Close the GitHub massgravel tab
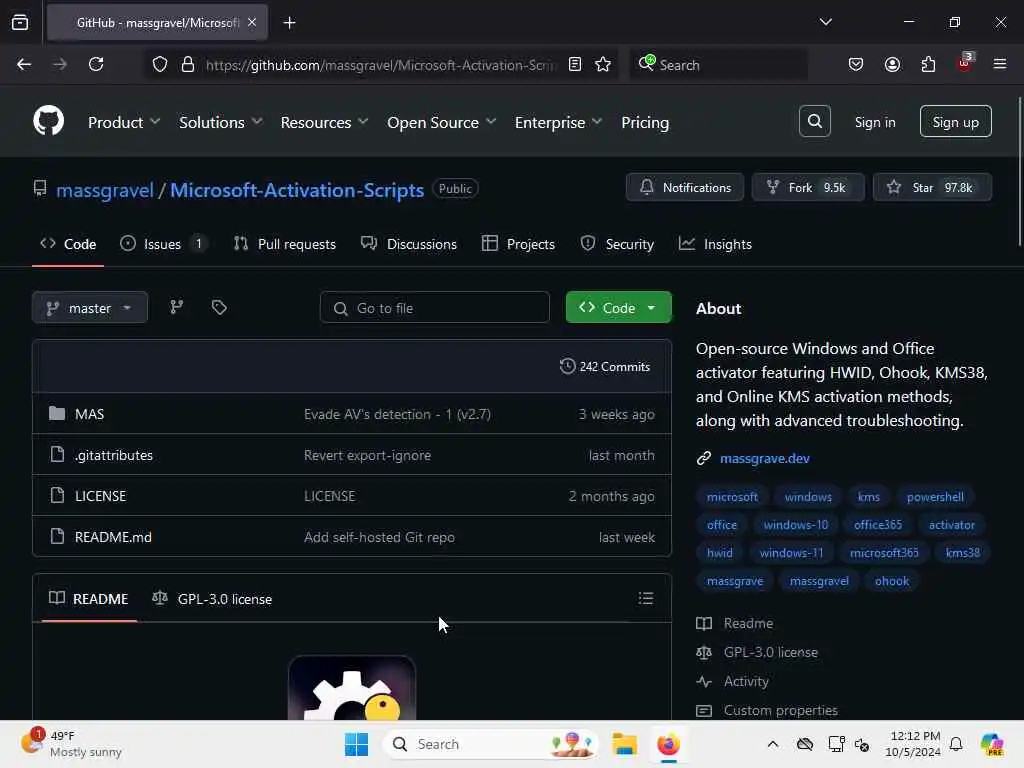Screen dimensions: 1024x768 click(x=252, y=22)
